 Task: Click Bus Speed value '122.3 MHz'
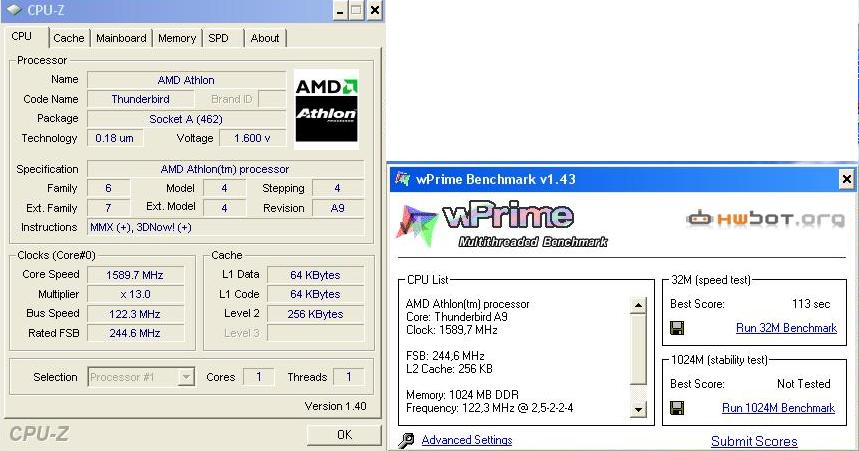click(x=135, y=314)
